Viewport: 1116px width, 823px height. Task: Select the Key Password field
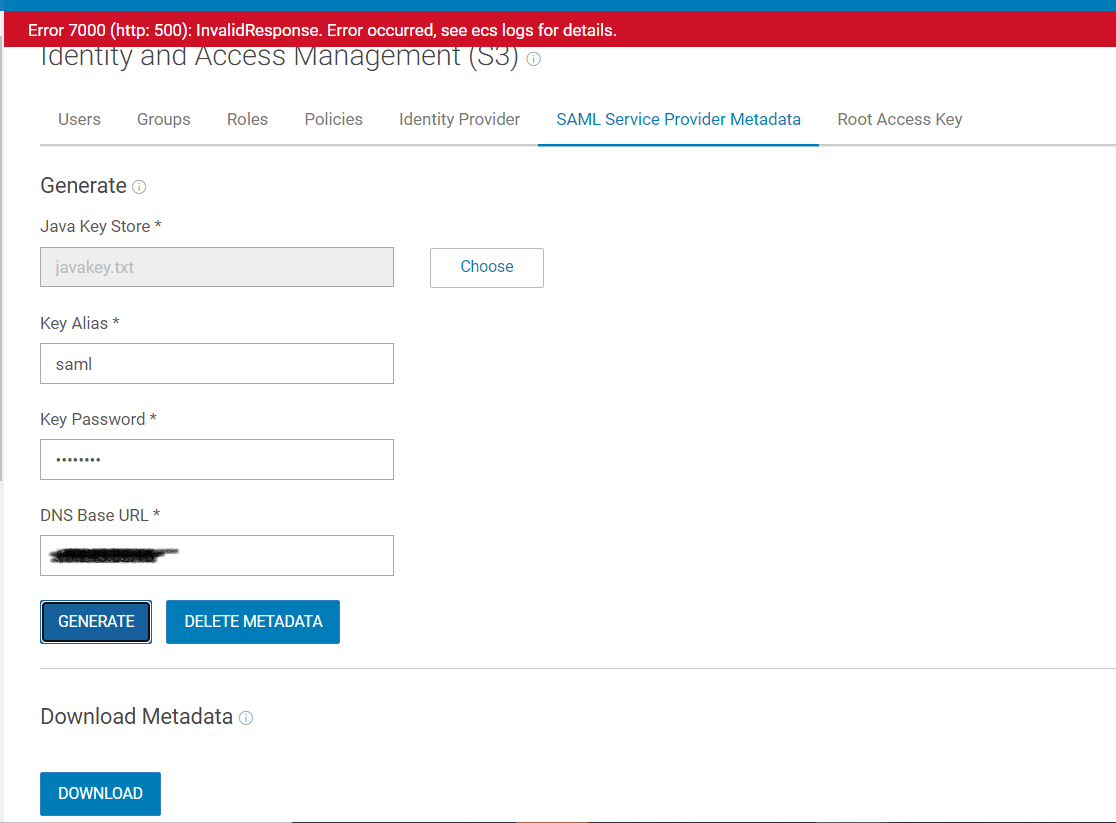[216, 459]
